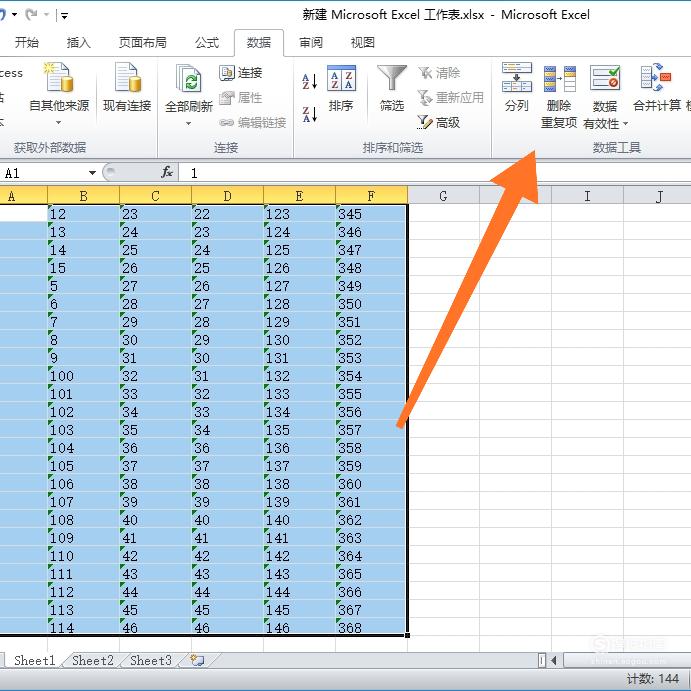Open the Name Box dropdown arrow

[92, 173]
